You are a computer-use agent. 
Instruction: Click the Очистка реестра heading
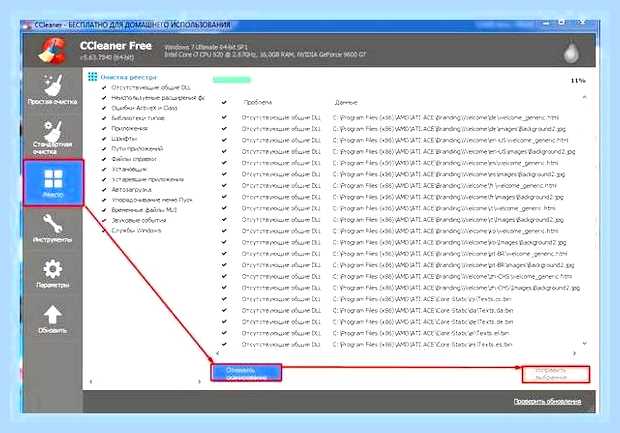129,77
